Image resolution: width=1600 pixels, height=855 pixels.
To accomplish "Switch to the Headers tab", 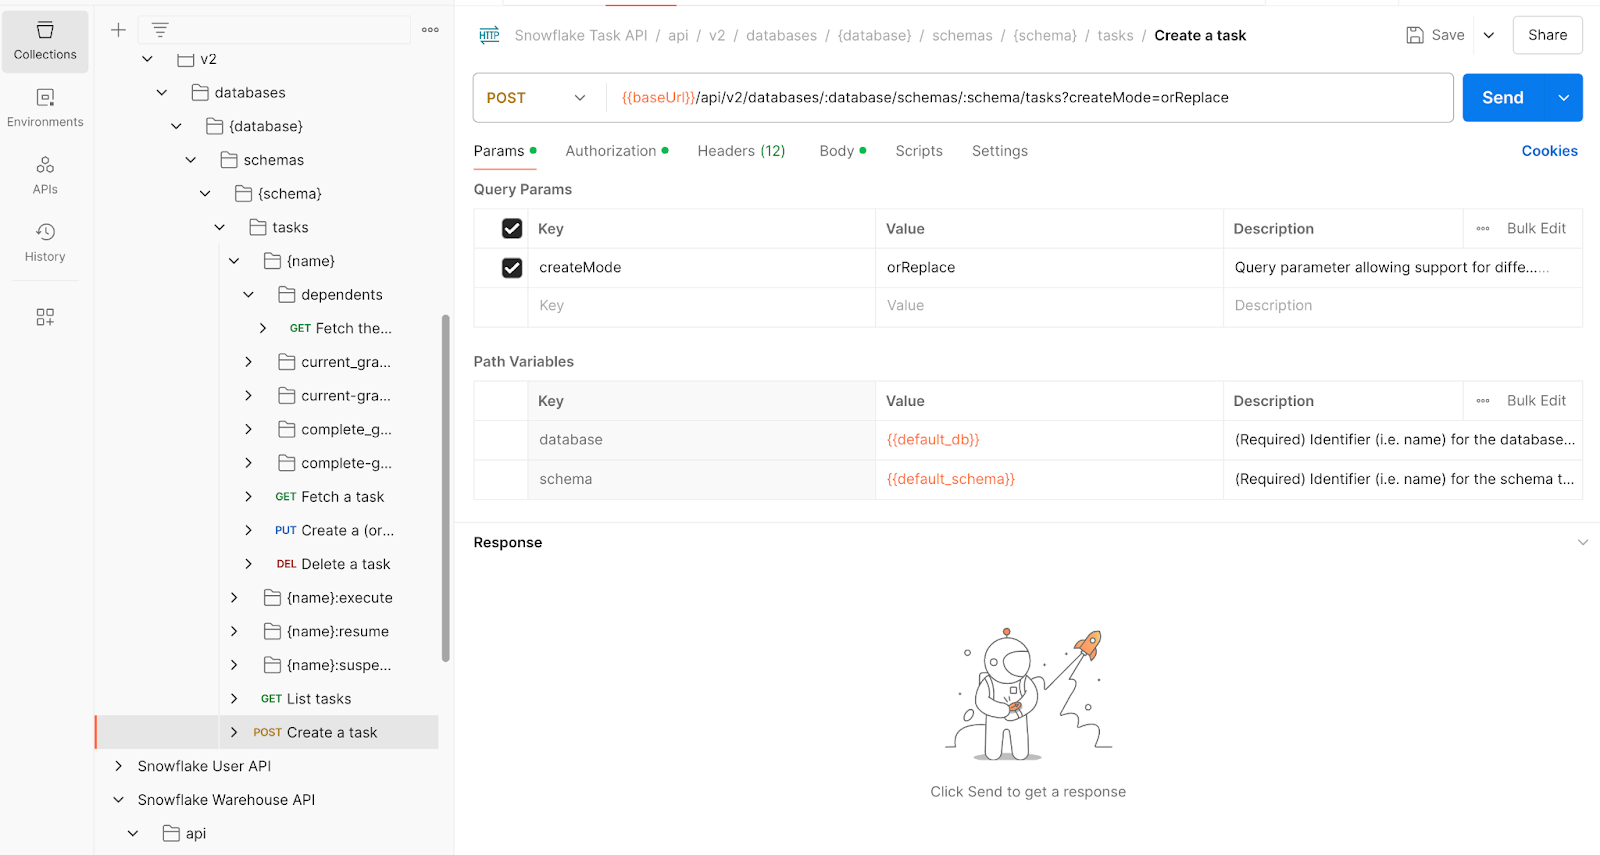I will [741, 151].
